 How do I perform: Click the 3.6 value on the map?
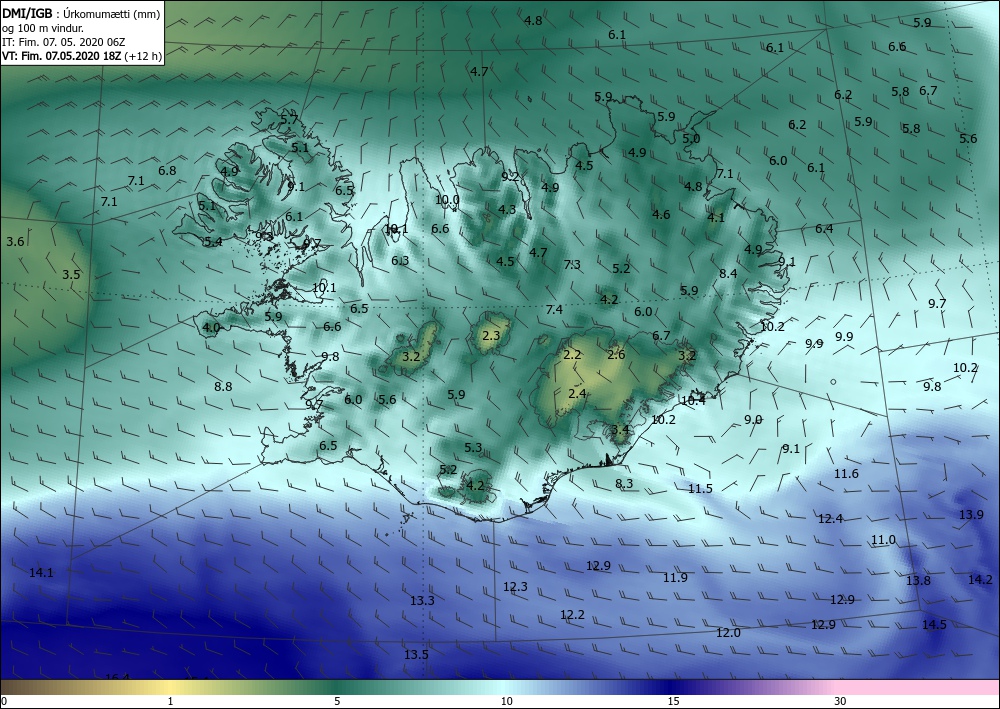(15, 242)
